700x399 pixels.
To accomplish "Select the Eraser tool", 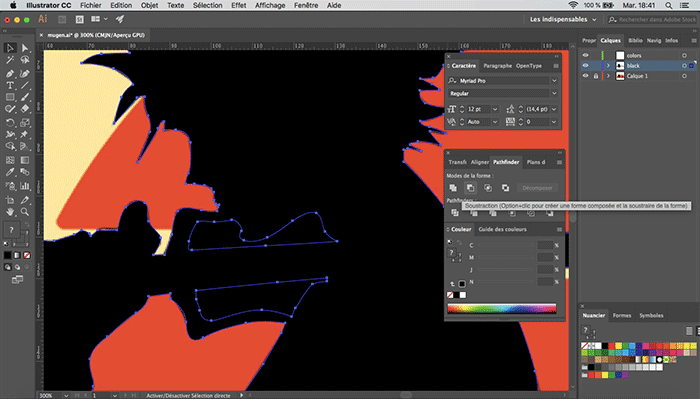I will (x=25, y=109).
